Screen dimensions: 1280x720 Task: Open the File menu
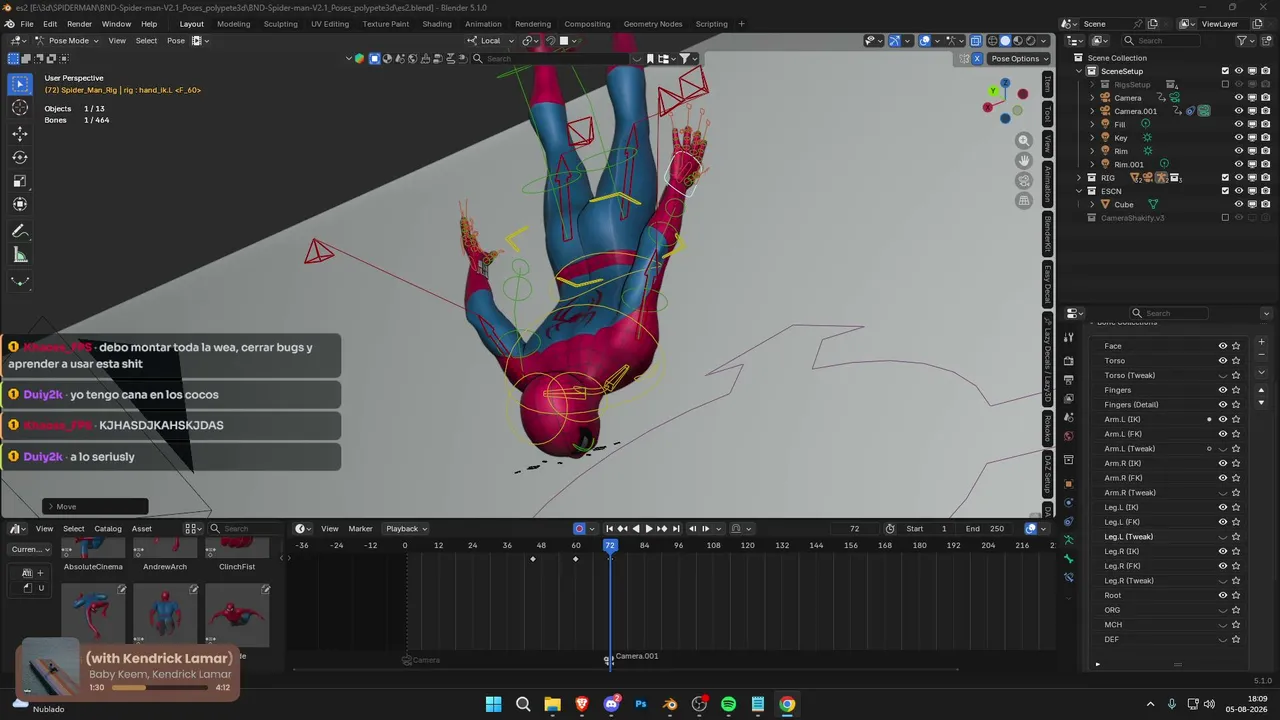click(27, 24)
